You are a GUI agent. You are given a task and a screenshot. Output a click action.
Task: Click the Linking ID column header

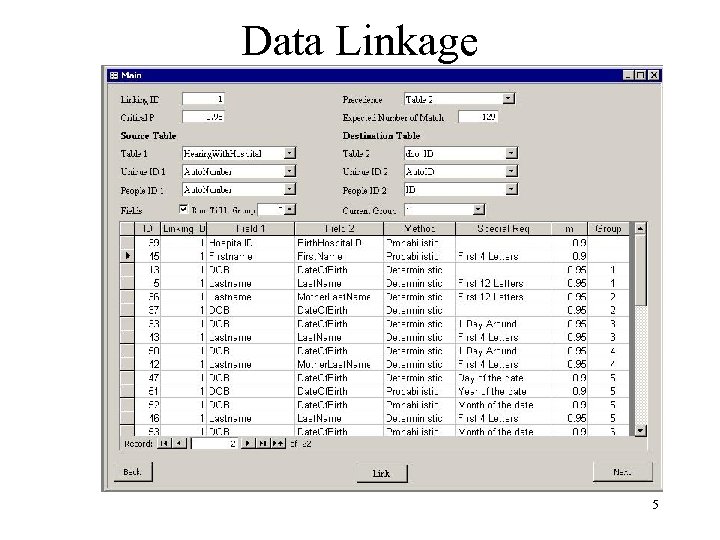coord(183,229)
